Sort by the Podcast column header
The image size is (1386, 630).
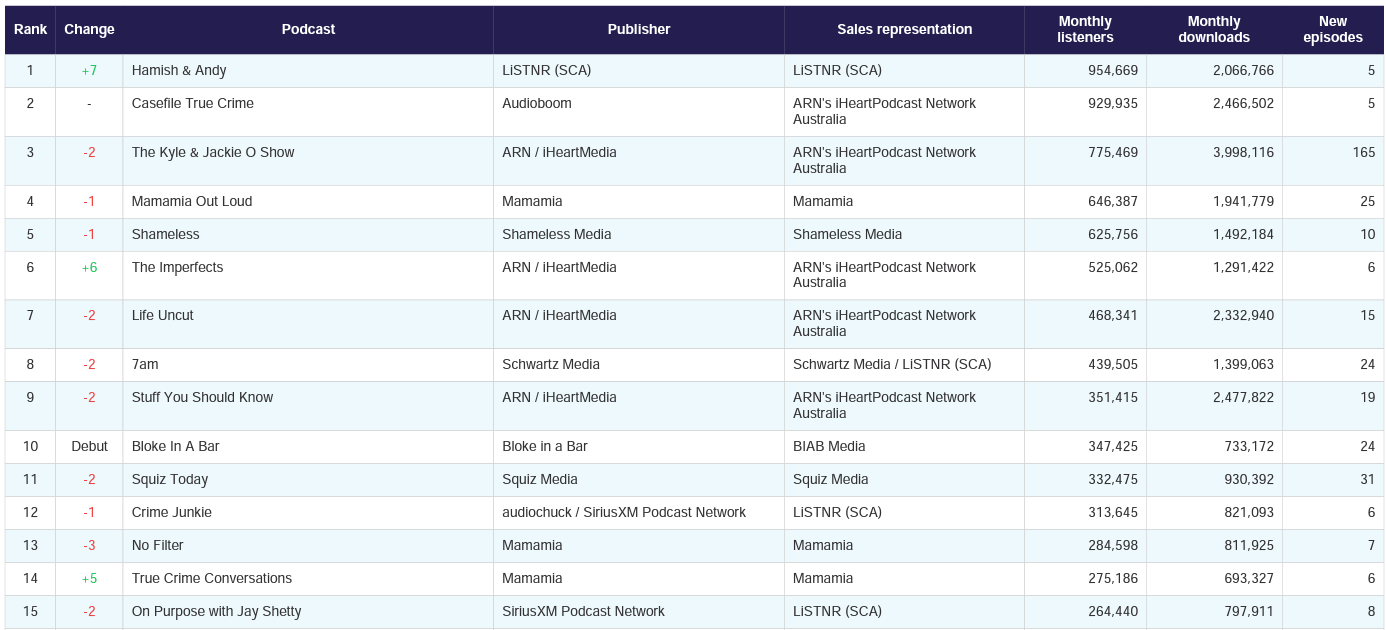pyautogui.click(x=308, y=30)
